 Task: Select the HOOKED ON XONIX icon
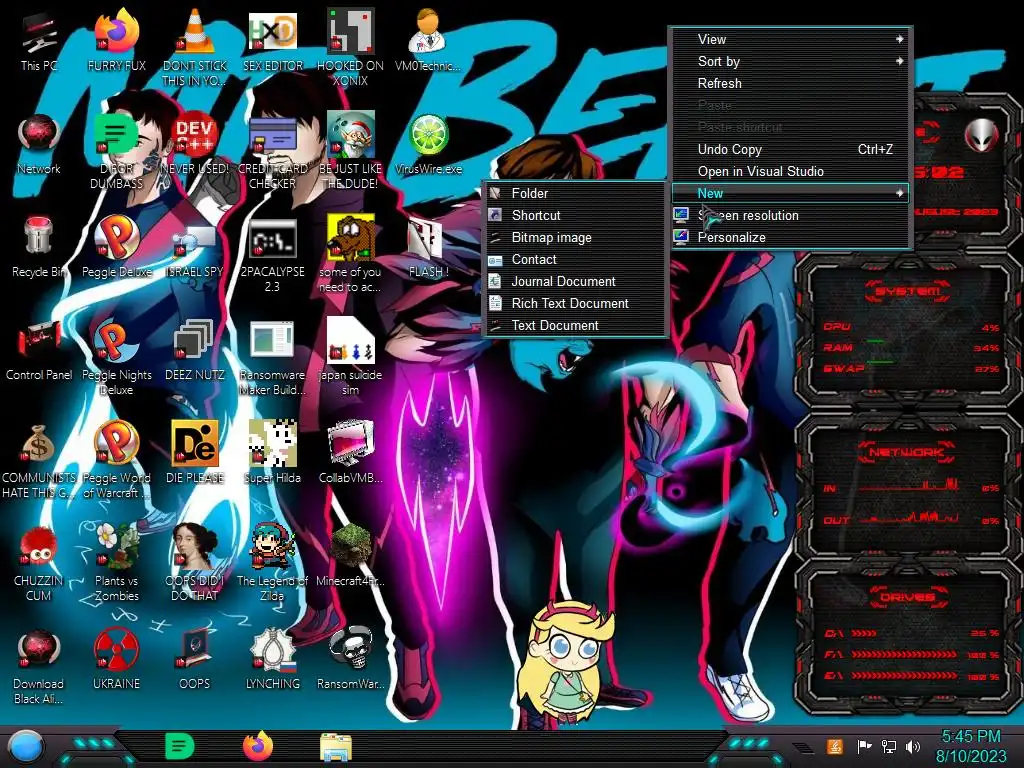pos(350,47)
